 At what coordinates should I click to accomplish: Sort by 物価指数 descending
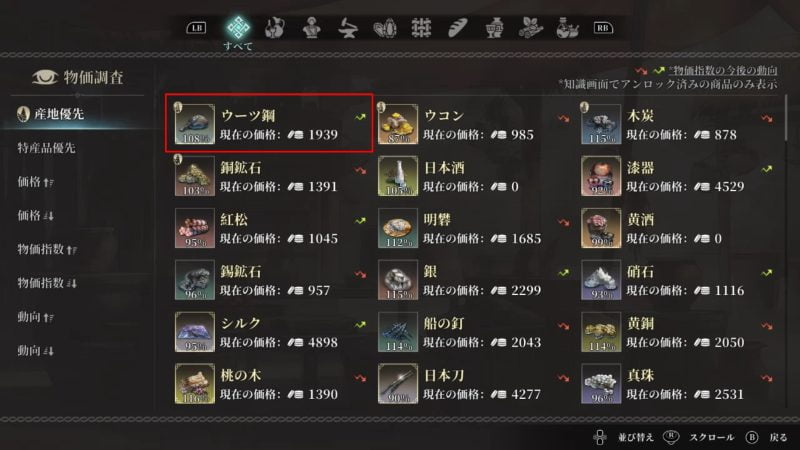point(47,283)
